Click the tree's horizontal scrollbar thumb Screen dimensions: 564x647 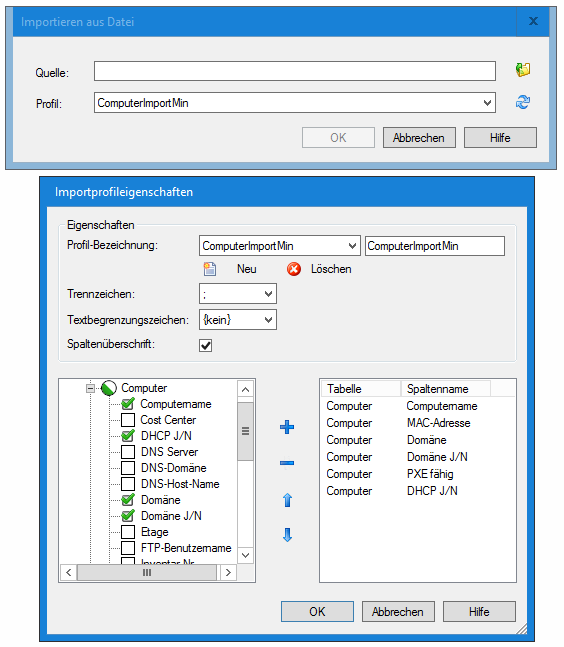(147, 572)
